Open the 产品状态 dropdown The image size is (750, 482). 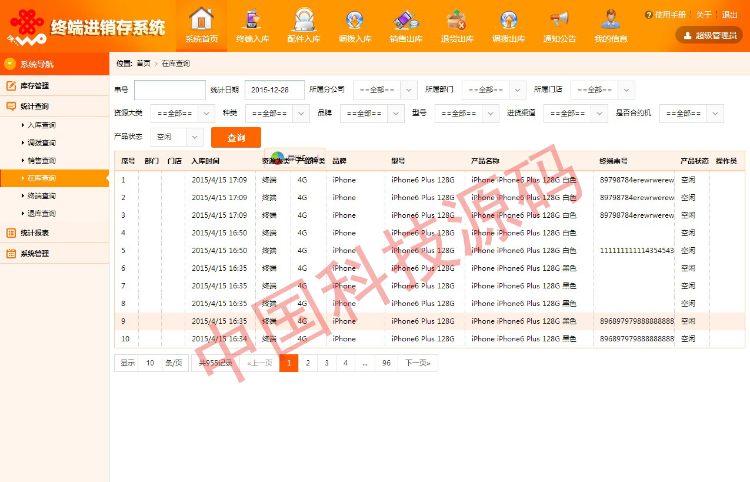(179, 136)
